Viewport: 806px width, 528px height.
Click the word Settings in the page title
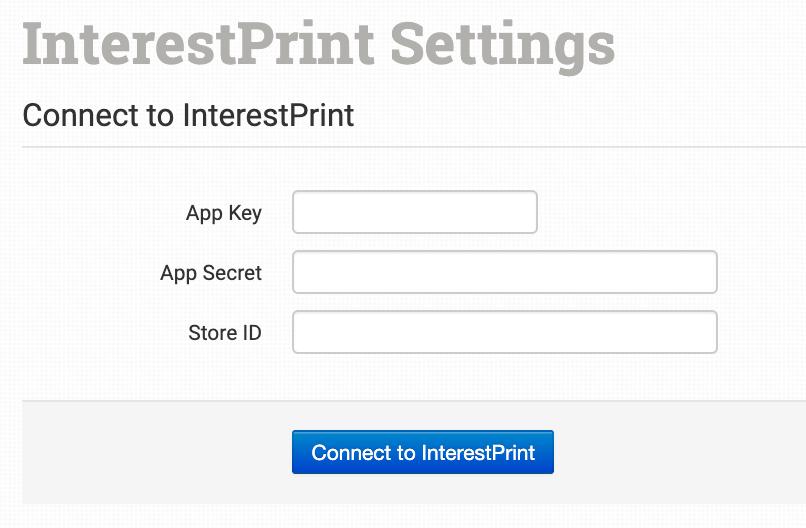pos(502,44)
